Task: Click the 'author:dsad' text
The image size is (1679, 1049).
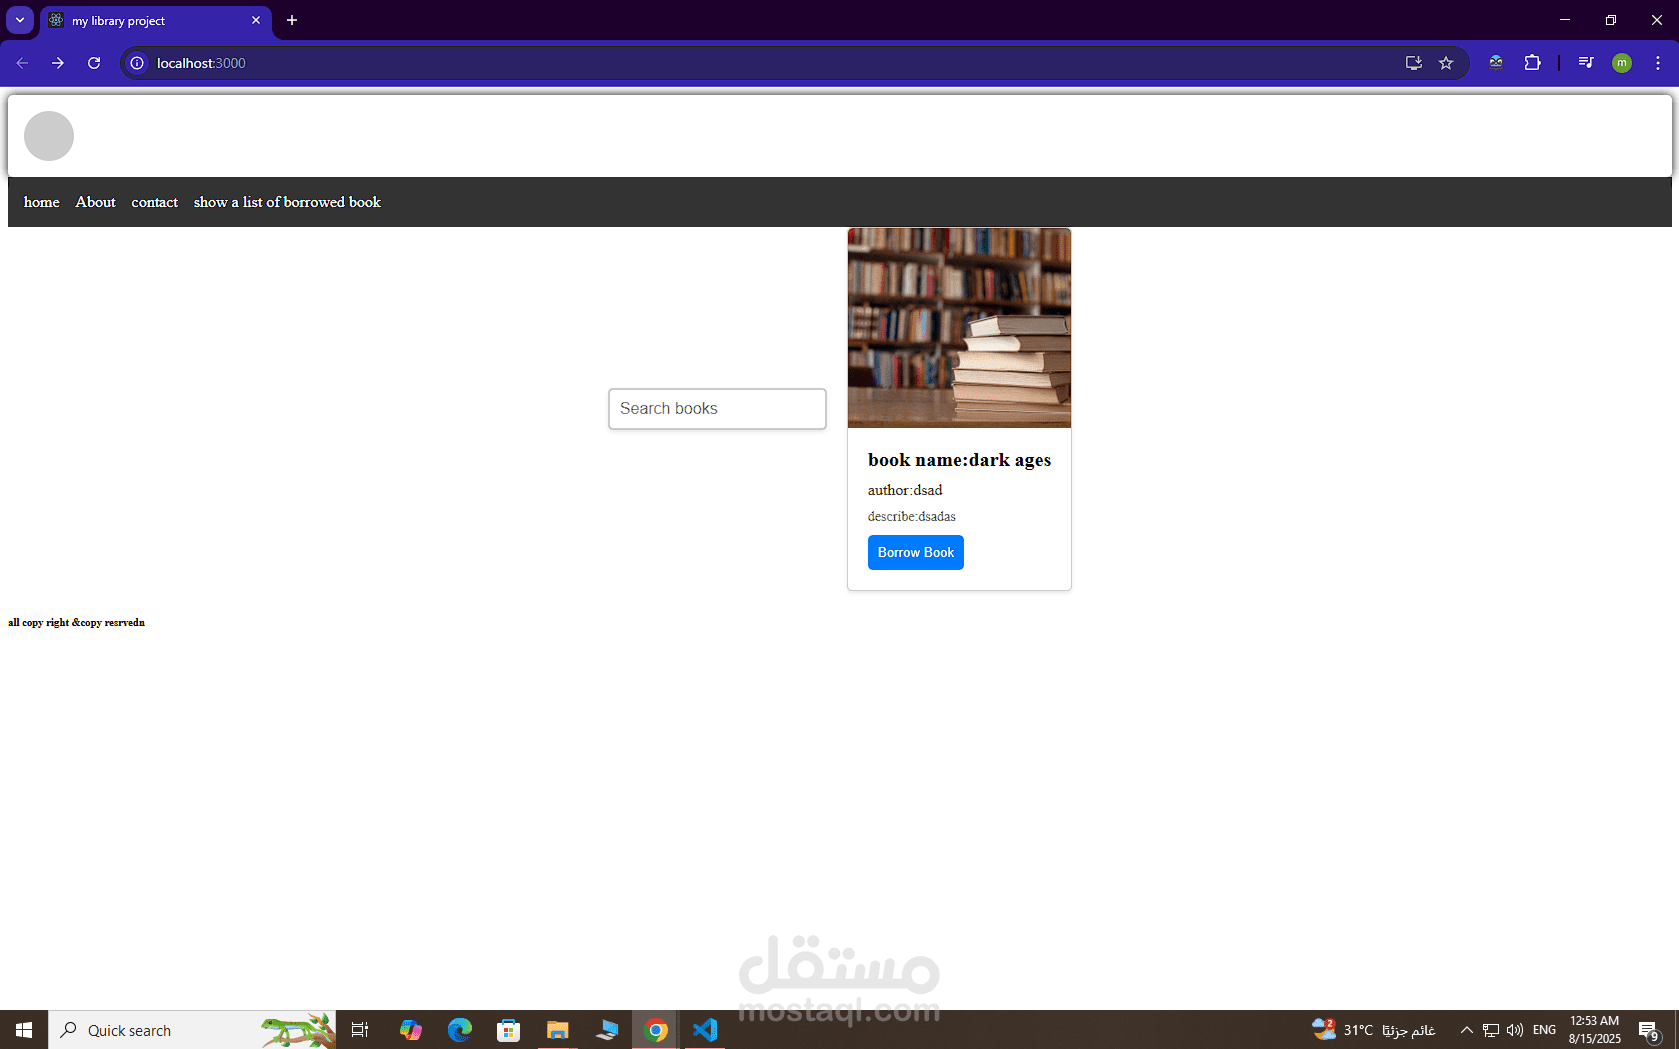Action: pyautogui.click(x=905, y=490)
